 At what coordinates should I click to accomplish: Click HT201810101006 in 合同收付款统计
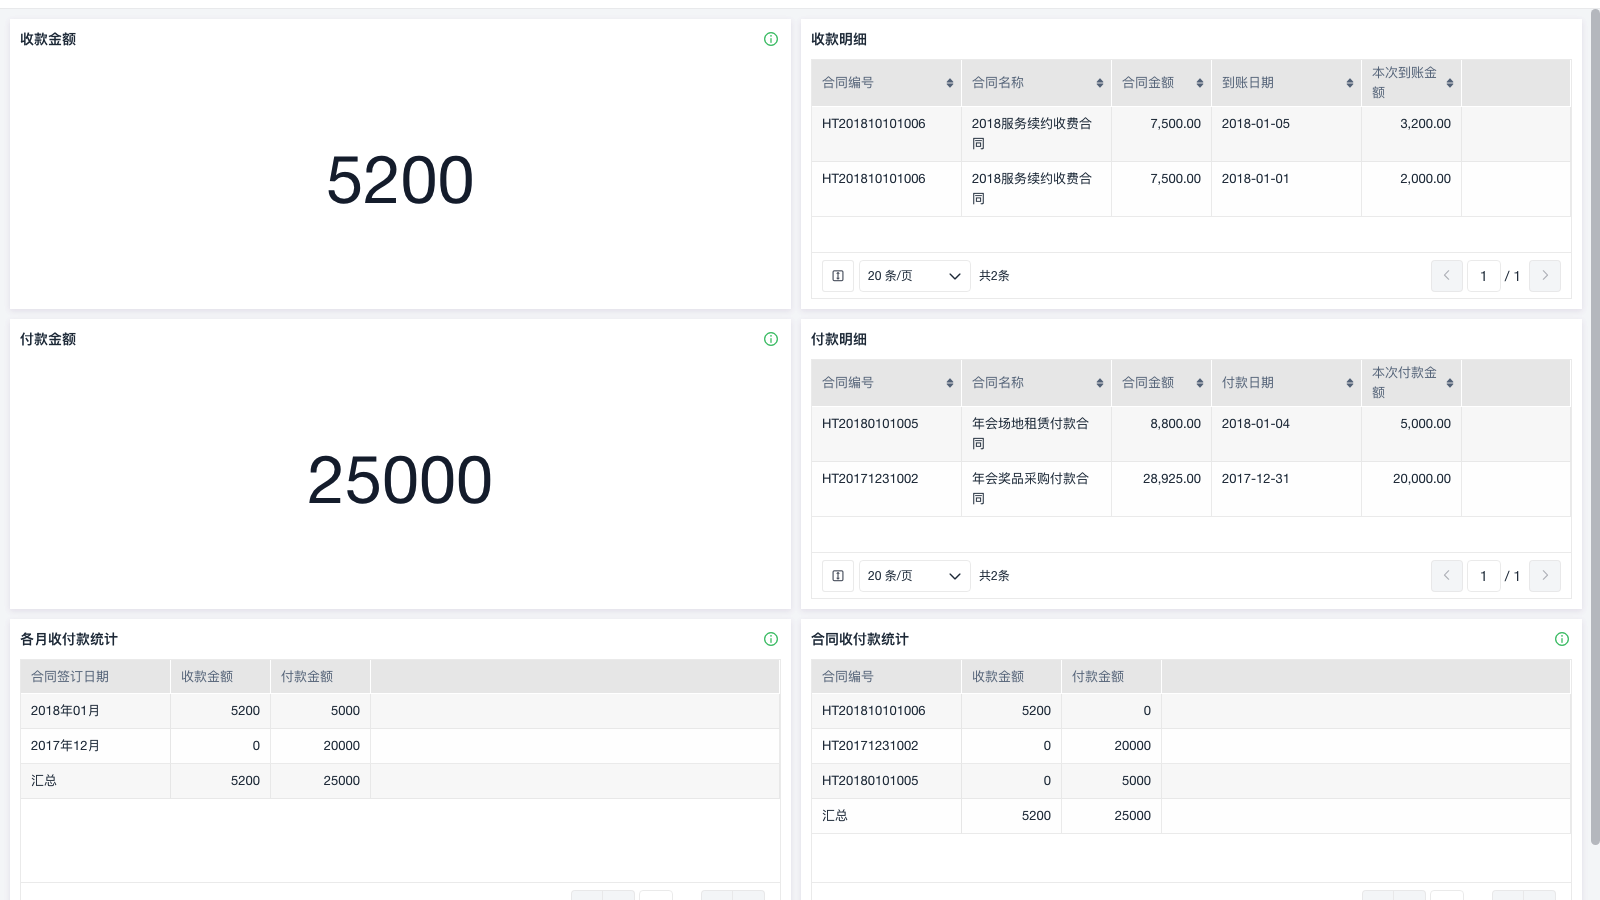[874, 711]
